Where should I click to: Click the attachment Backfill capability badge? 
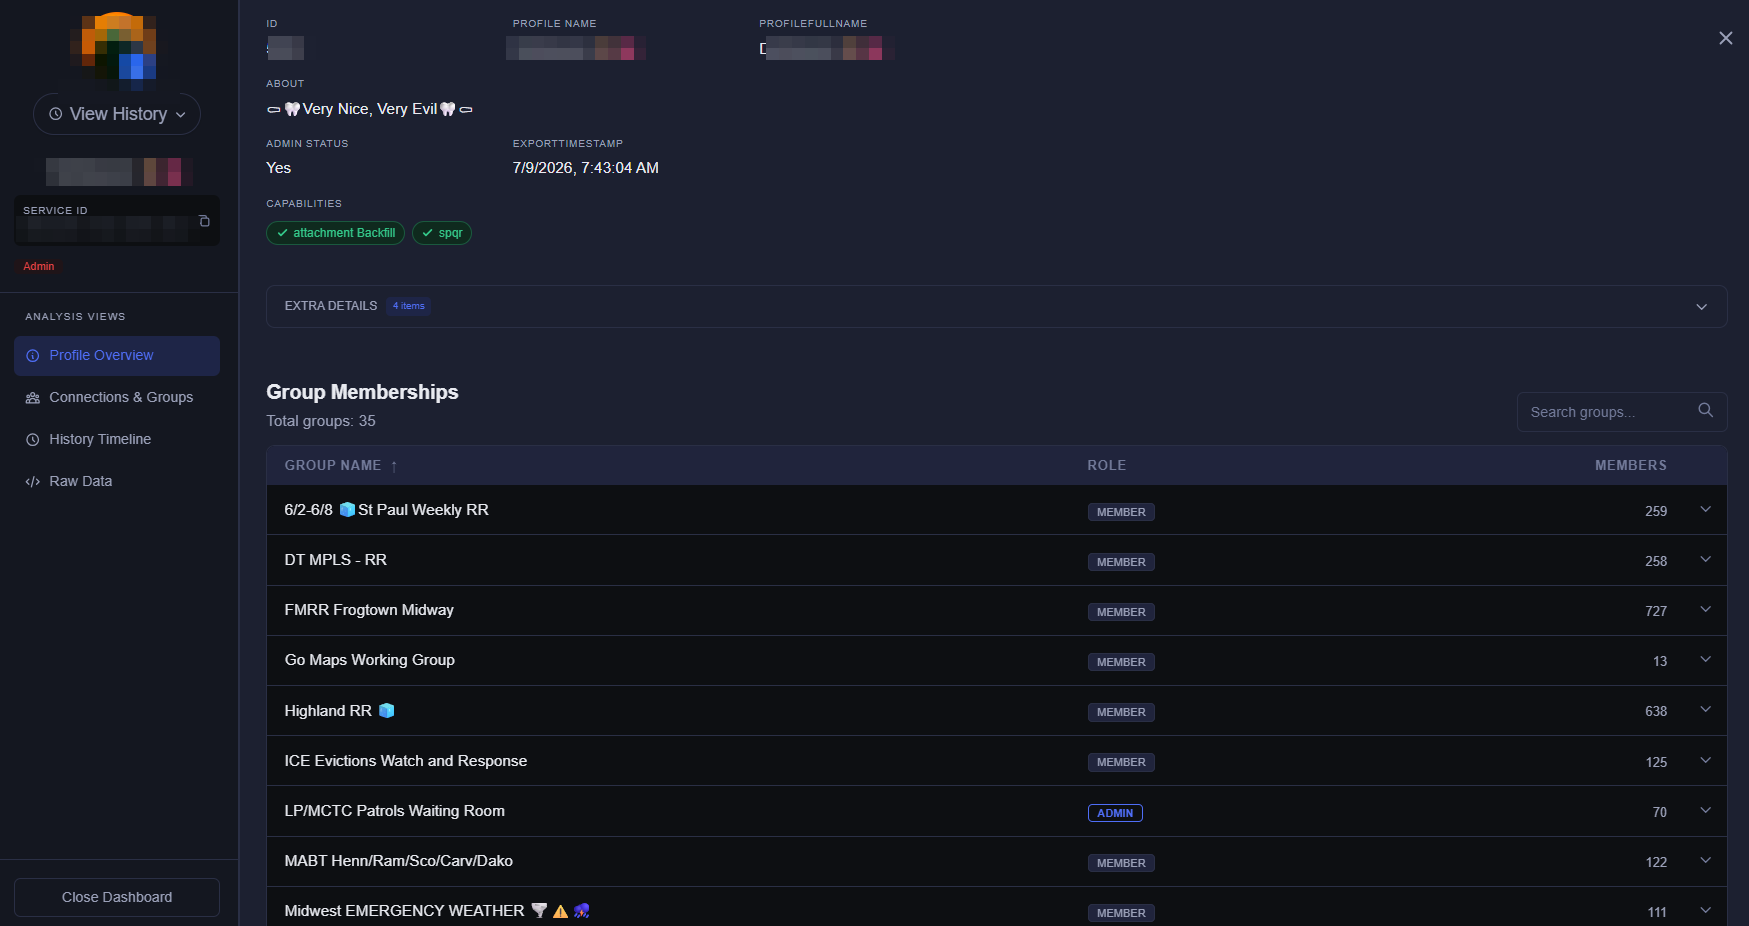click(335, 233)
